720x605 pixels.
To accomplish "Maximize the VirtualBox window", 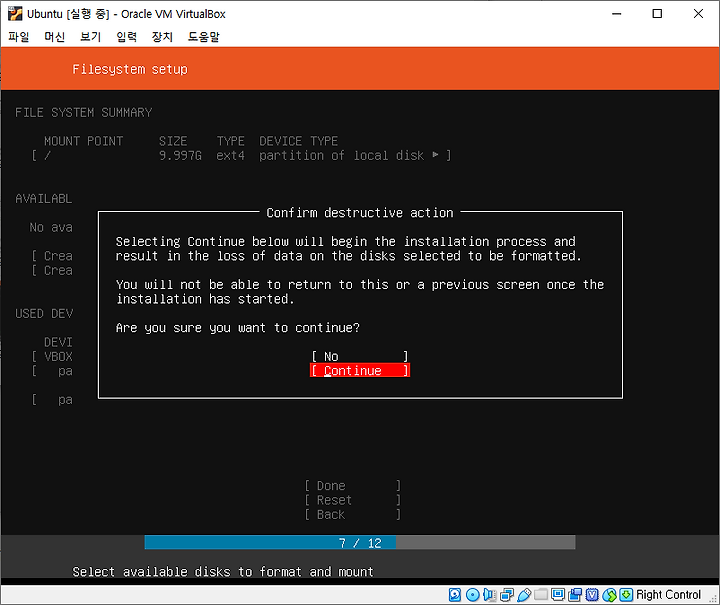I will (657, 14).
